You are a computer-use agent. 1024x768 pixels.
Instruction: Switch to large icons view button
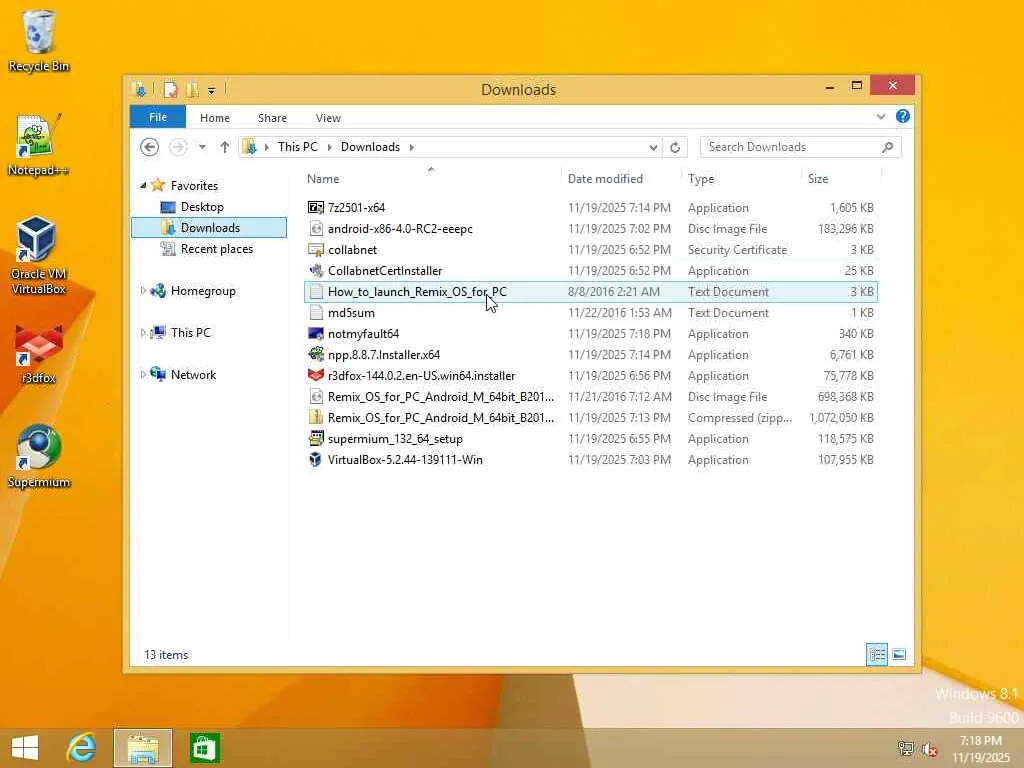point(899,654)
